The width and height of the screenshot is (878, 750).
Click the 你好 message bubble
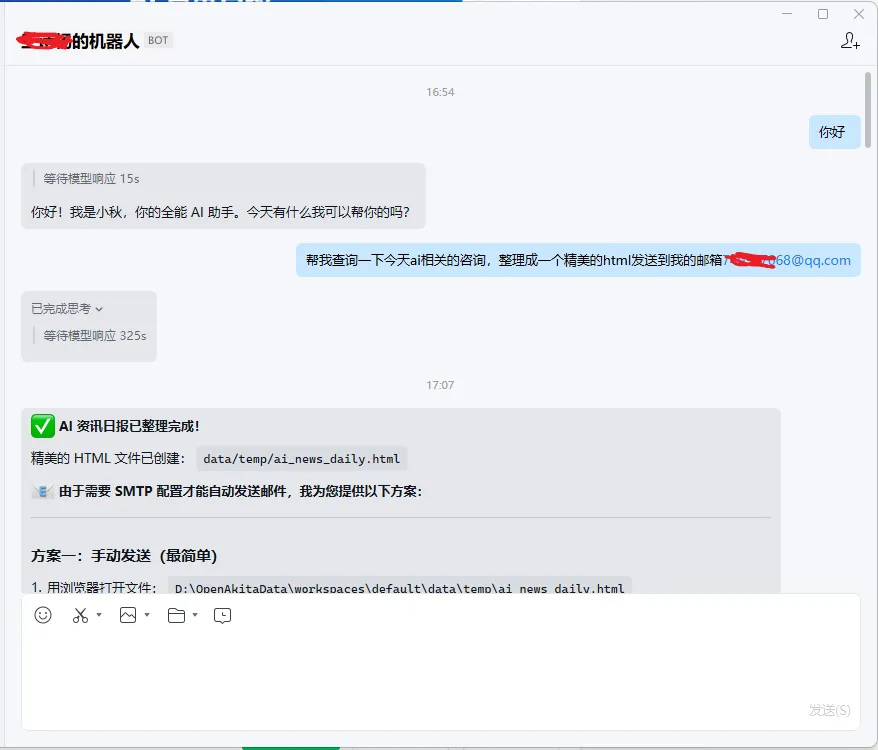pos(834,132)
